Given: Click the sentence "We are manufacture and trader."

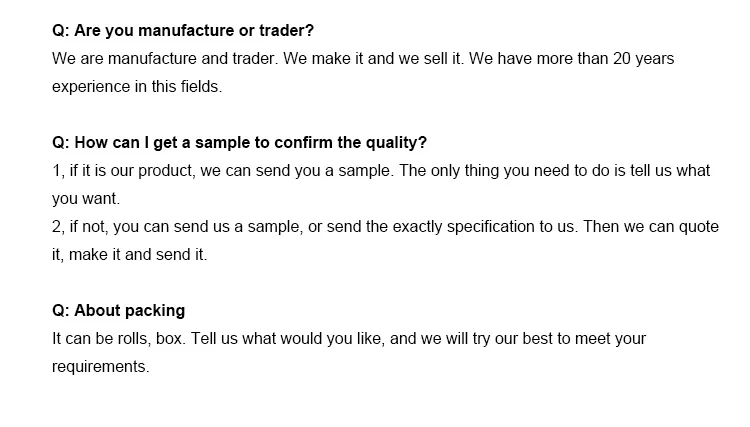Looking at the screenshot, I should [165, 58].
